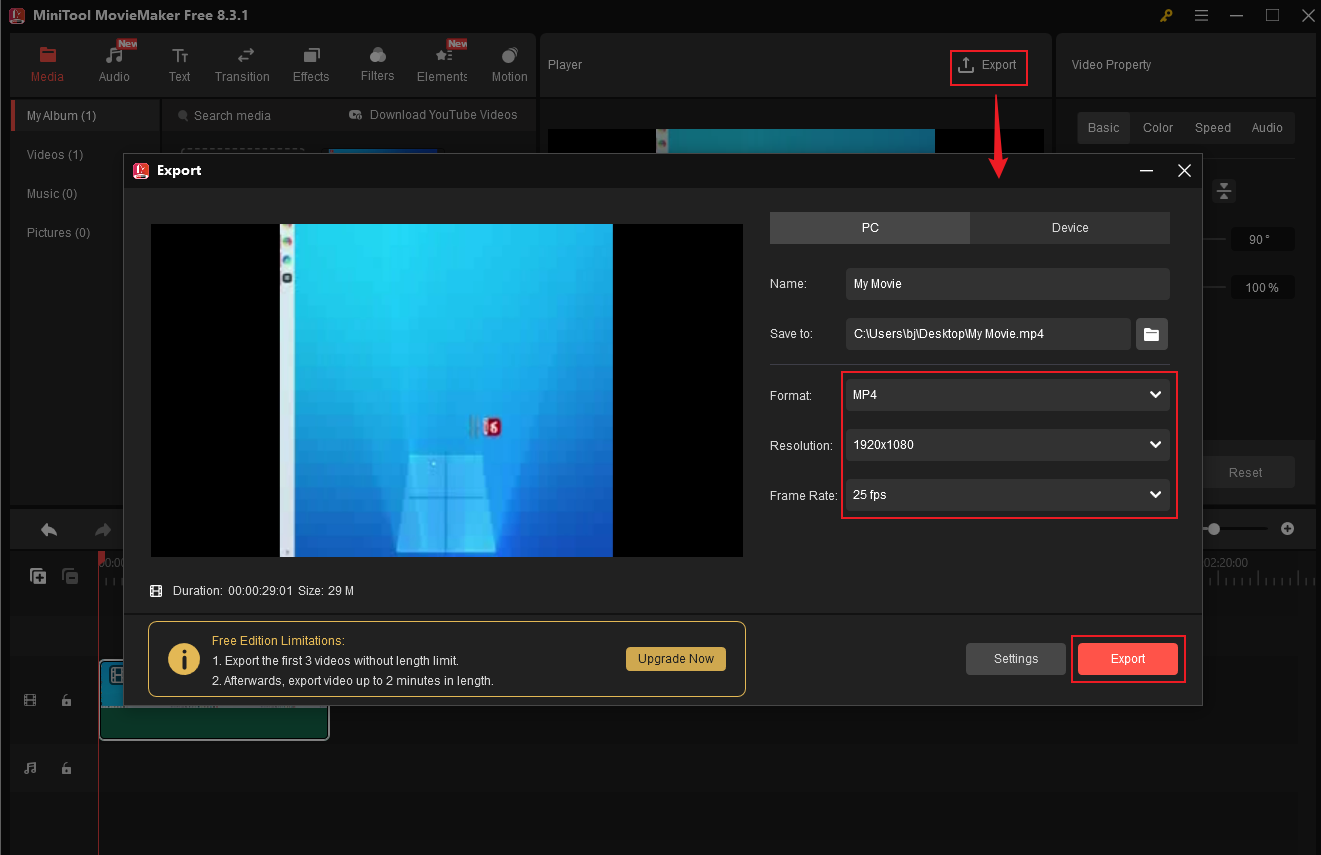Click the Settings button
1321x855 pixels.
(1015, 659)
